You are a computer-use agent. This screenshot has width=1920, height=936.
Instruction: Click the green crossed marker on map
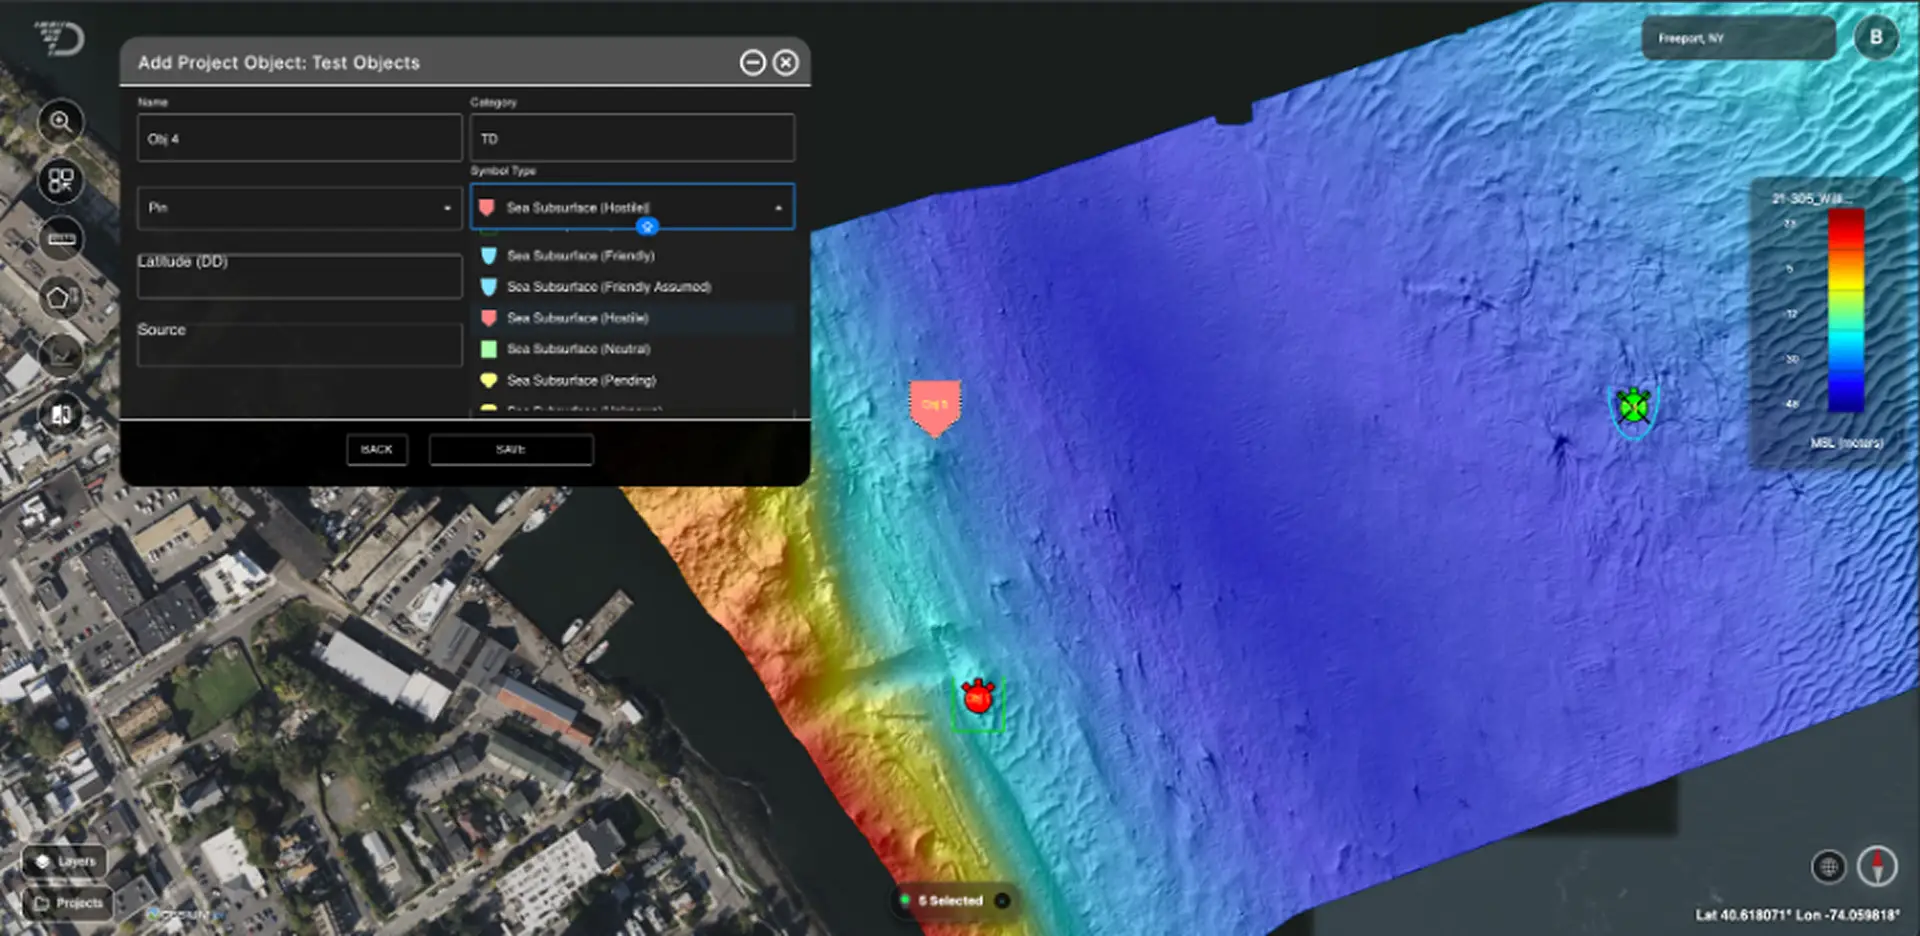point(1633,407)
